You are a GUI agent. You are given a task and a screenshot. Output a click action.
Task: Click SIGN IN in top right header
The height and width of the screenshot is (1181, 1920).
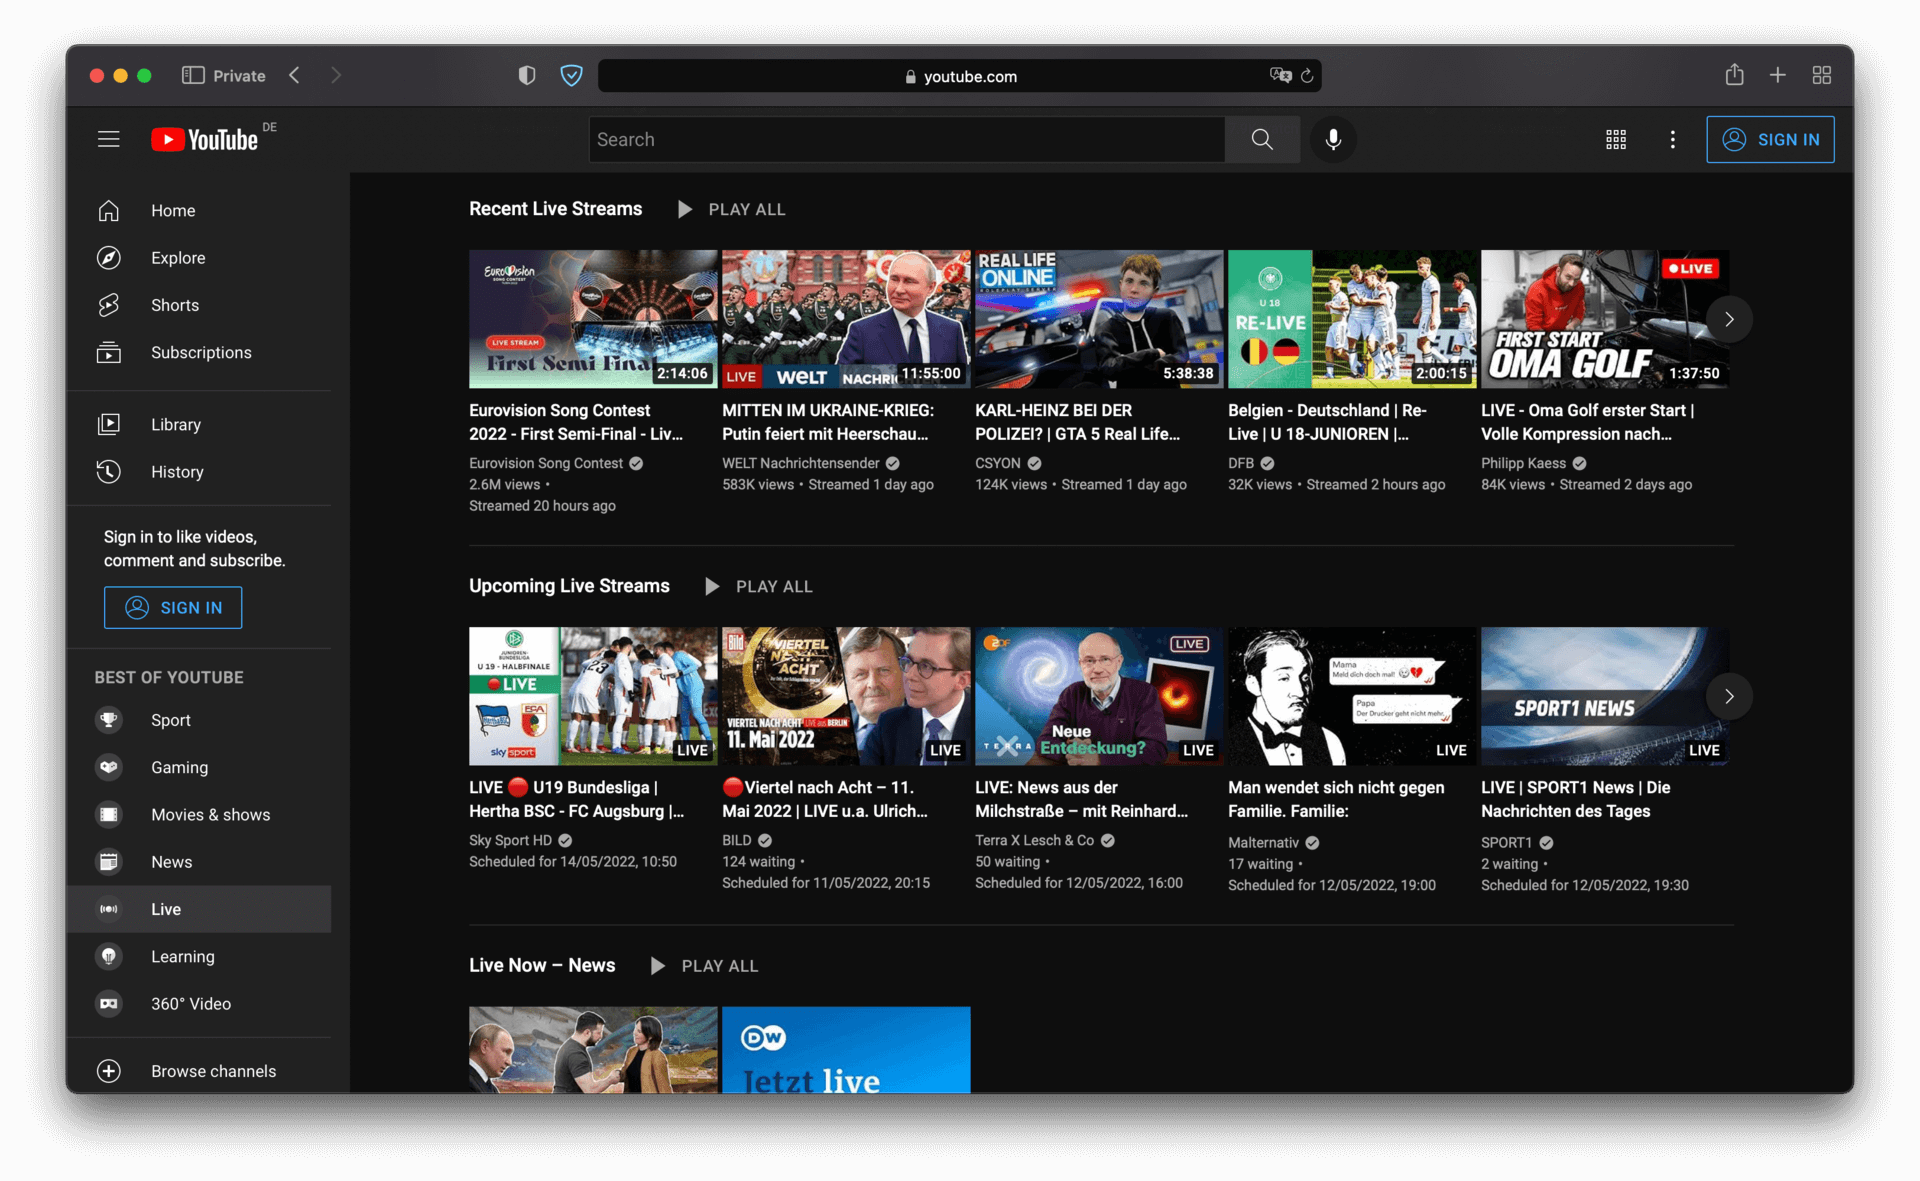1770,139
